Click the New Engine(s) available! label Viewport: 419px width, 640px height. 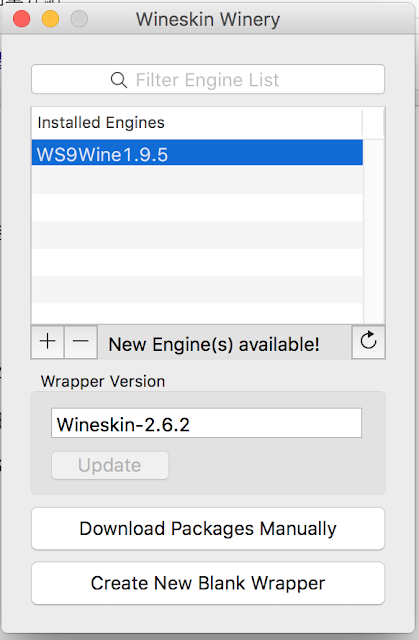(214, 344)
